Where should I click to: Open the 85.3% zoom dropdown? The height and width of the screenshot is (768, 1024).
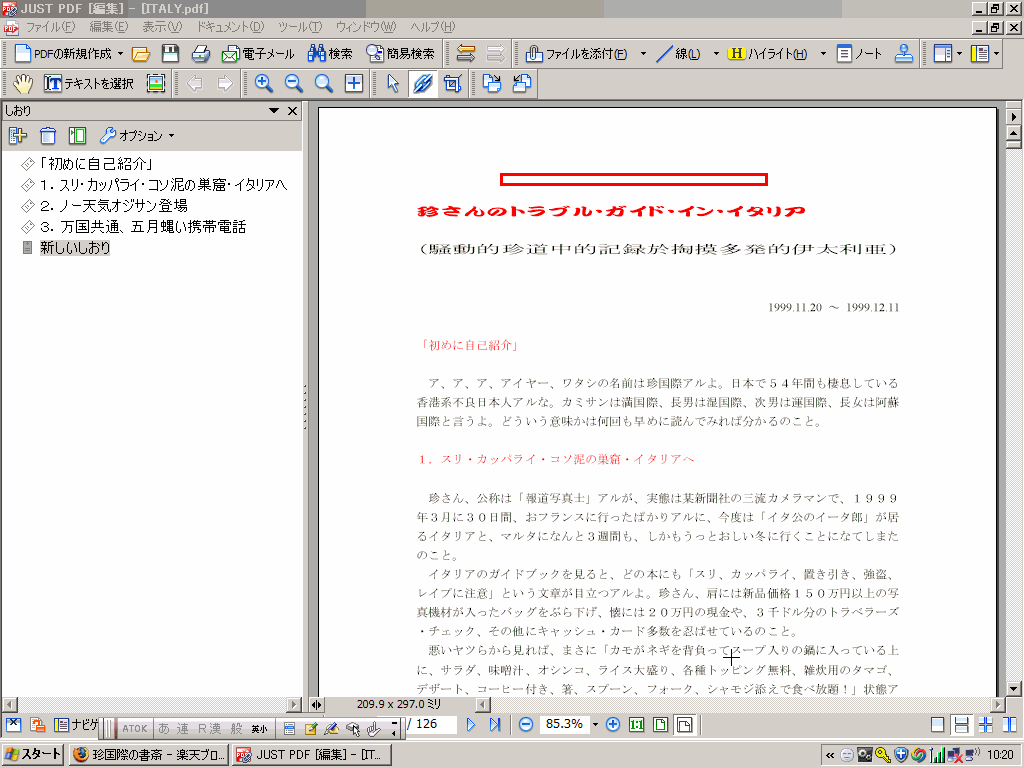(595, 724)
